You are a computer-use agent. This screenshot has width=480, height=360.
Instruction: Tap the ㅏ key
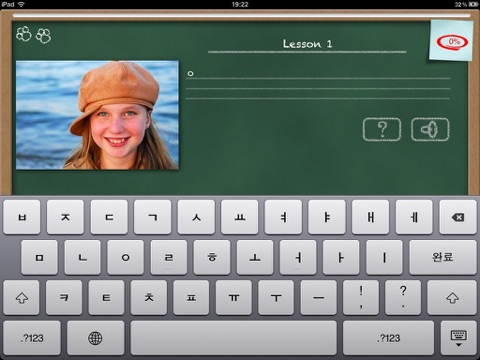click(x=341, y=257)
